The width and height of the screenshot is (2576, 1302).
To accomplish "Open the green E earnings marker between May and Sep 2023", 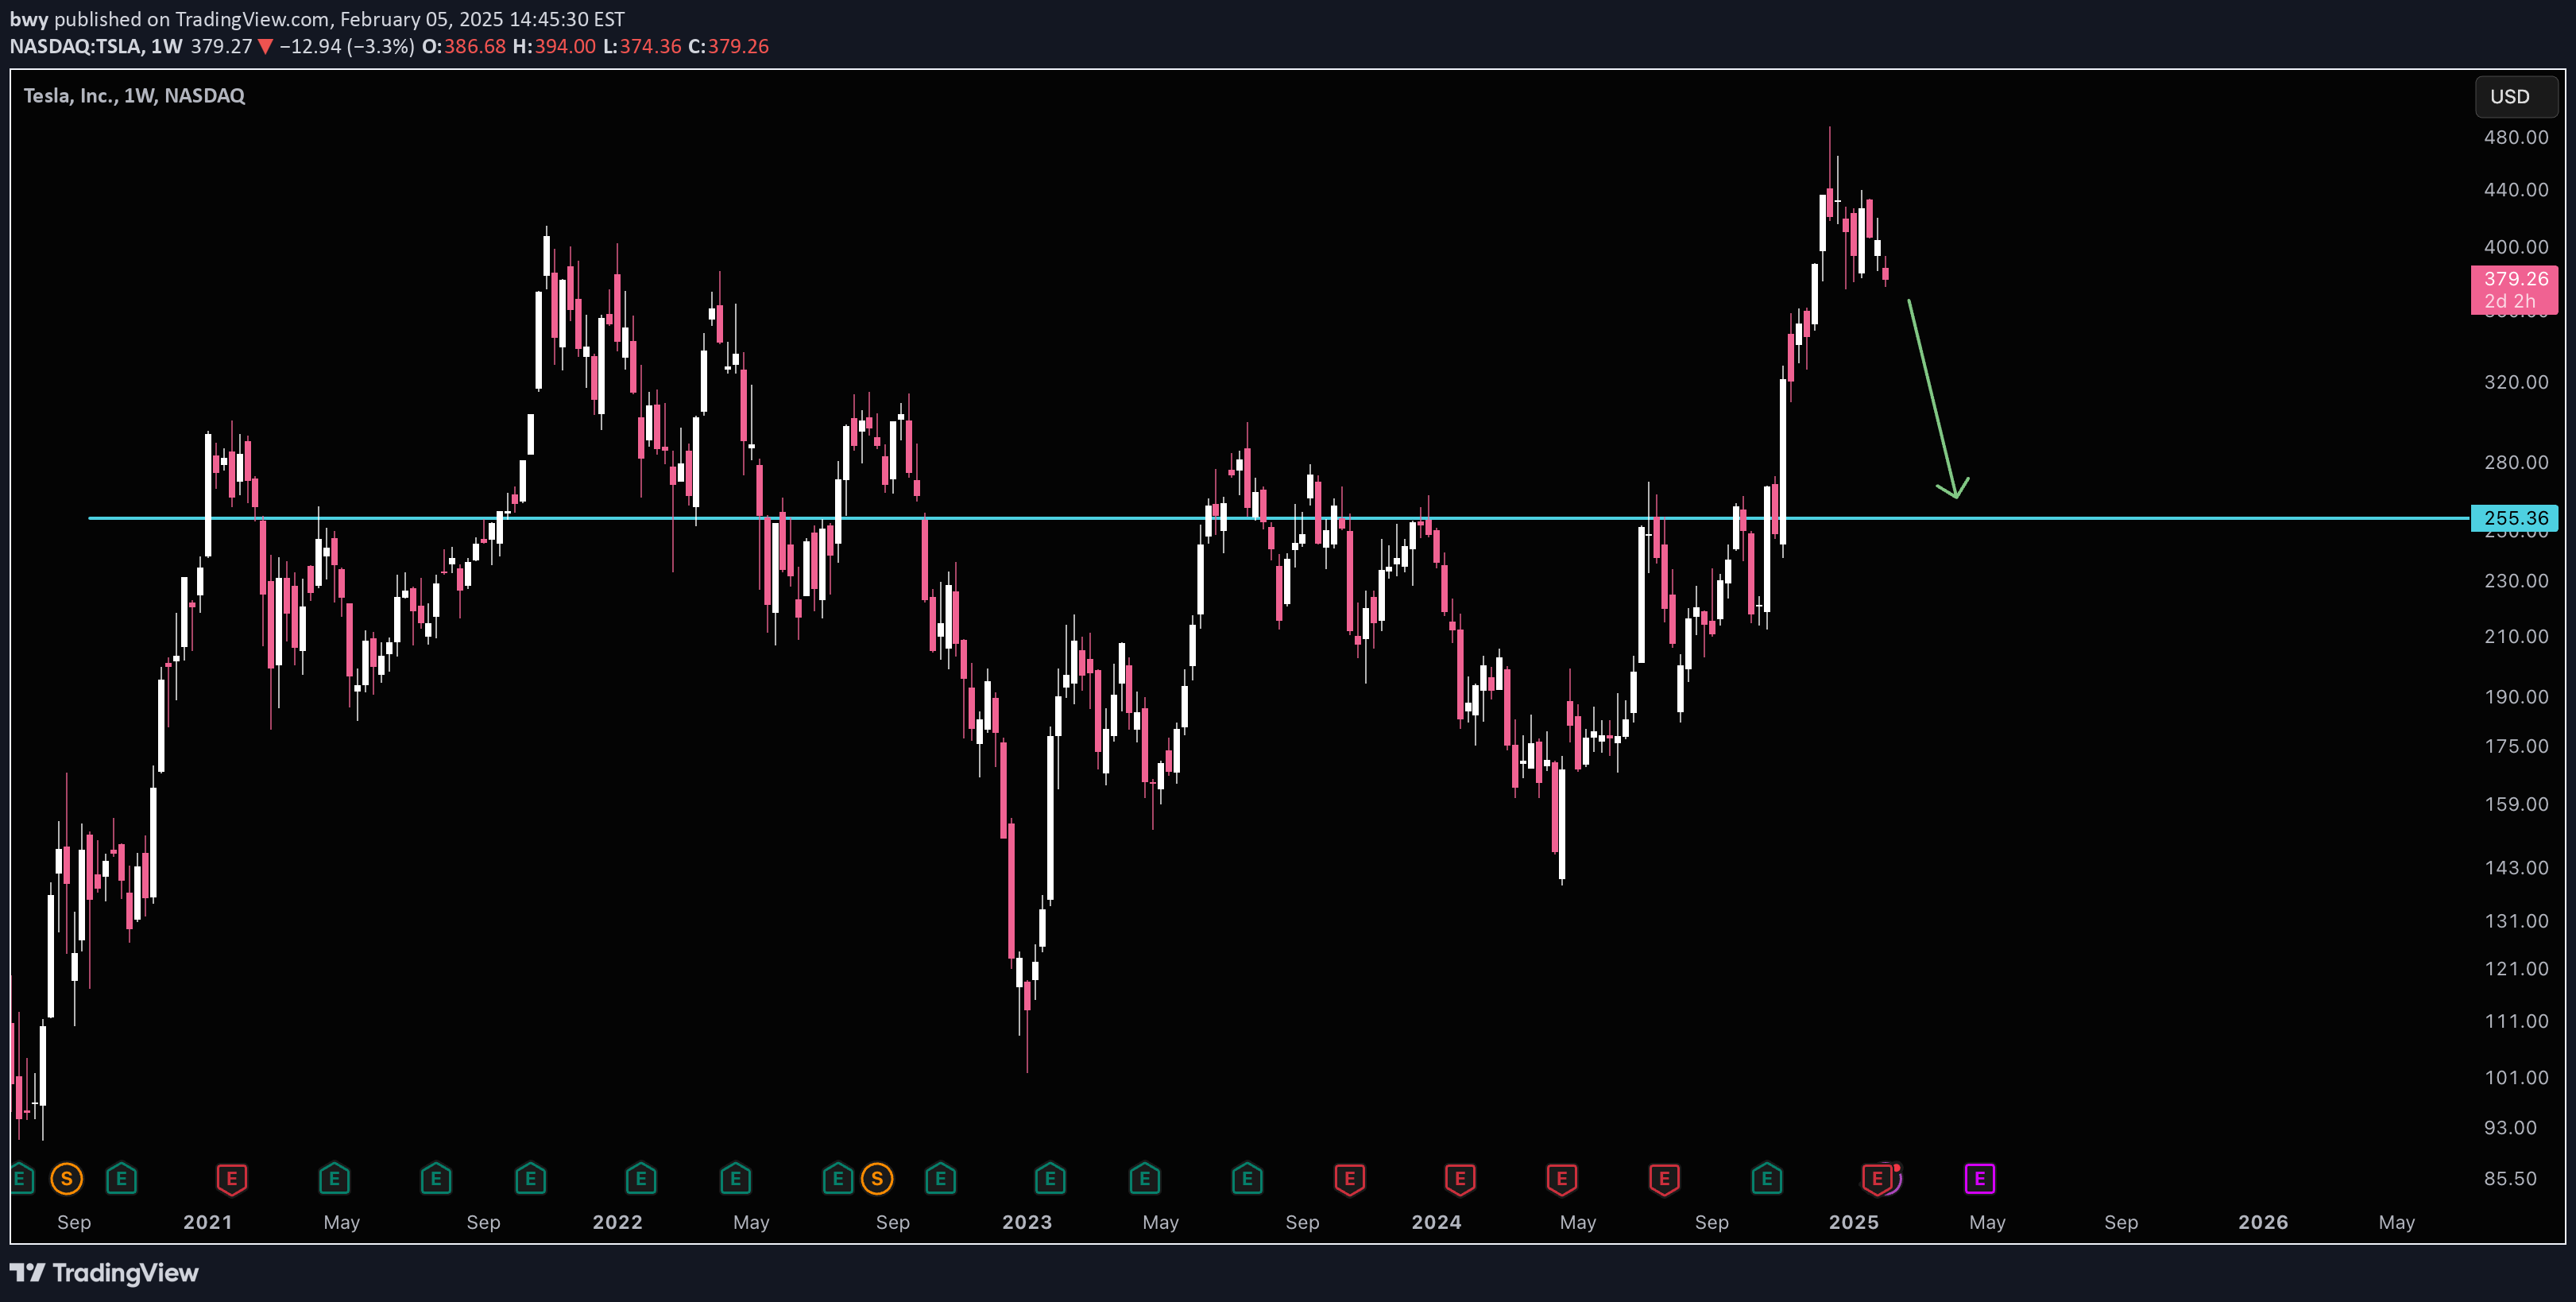I will click(1247, 1179).
